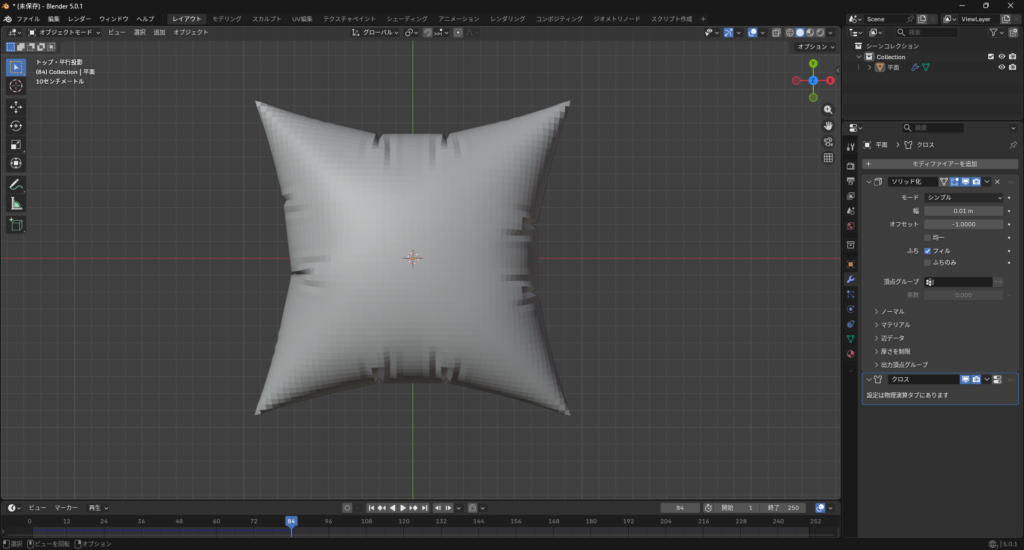Switch to the モデリング workspace tab

pyautogui.click(x=226, y=19)
